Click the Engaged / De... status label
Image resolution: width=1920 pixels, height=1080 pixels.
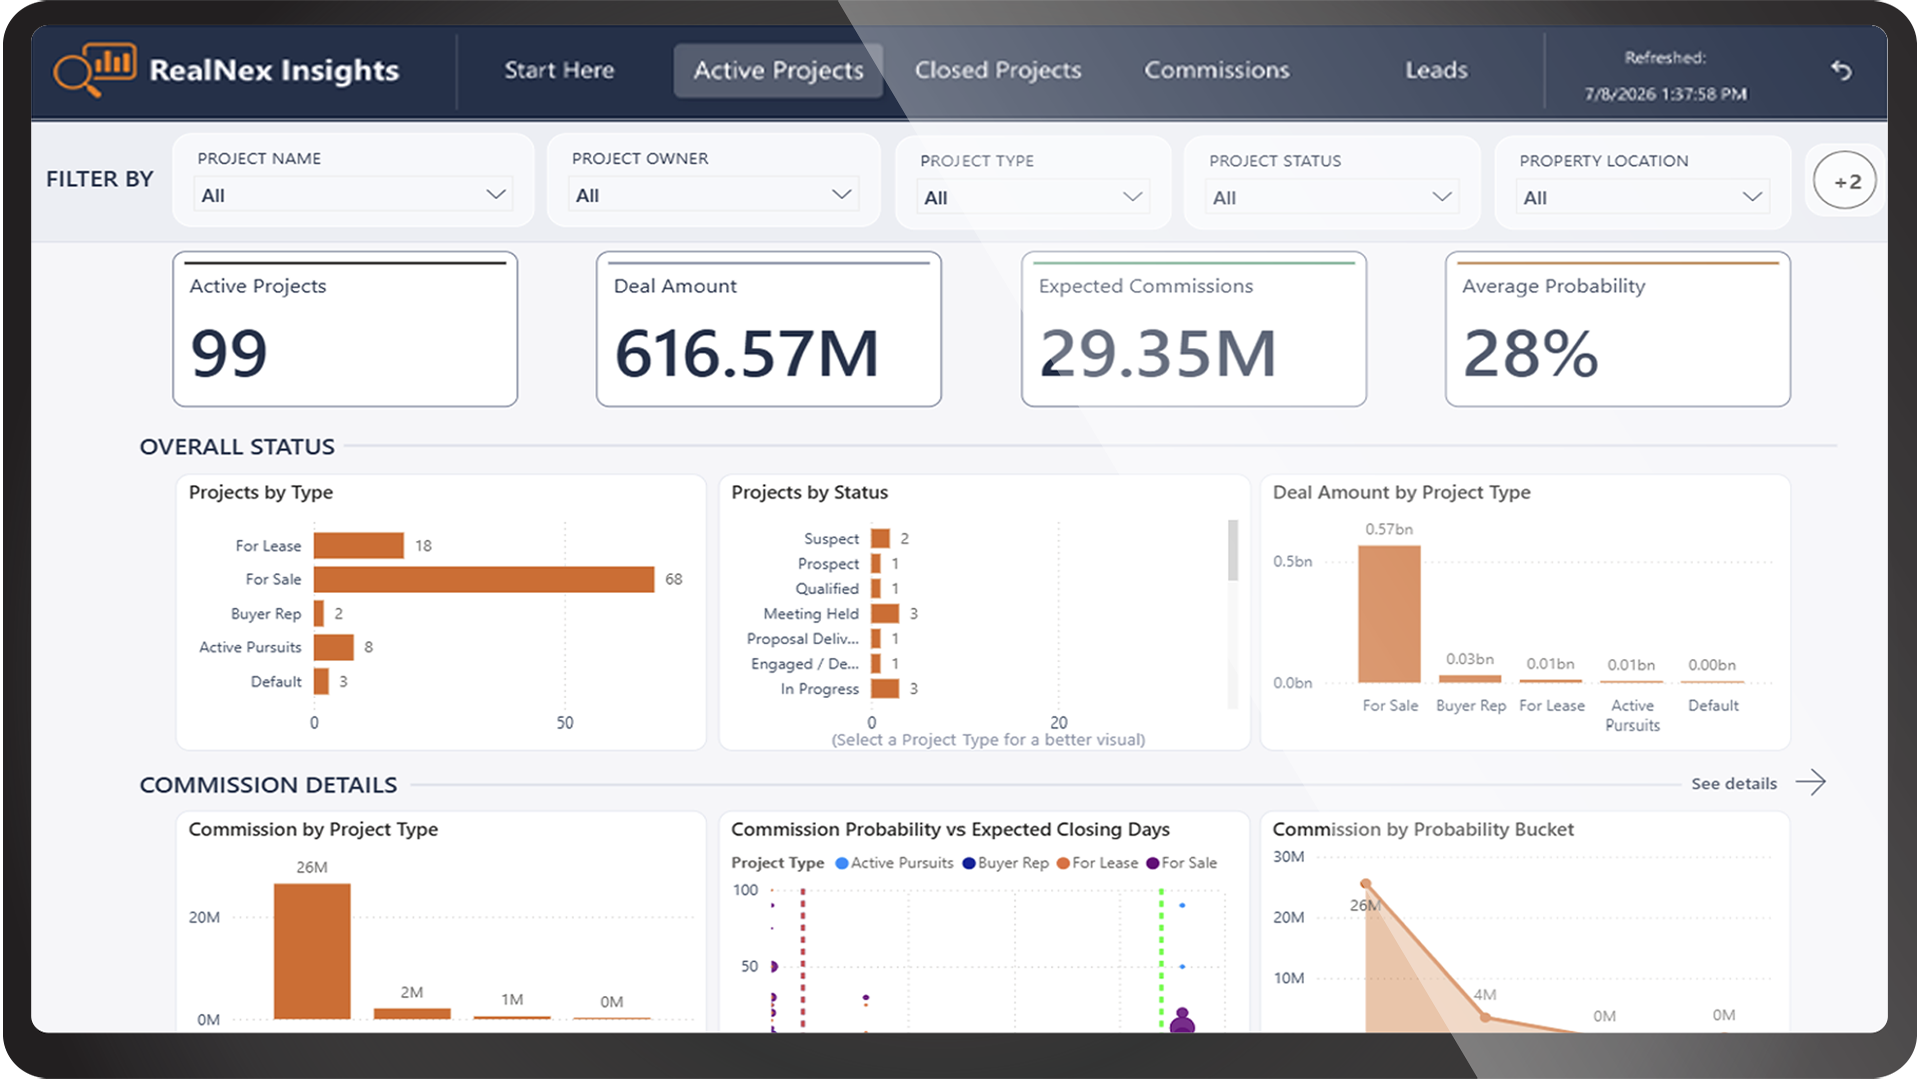(805, 663)
